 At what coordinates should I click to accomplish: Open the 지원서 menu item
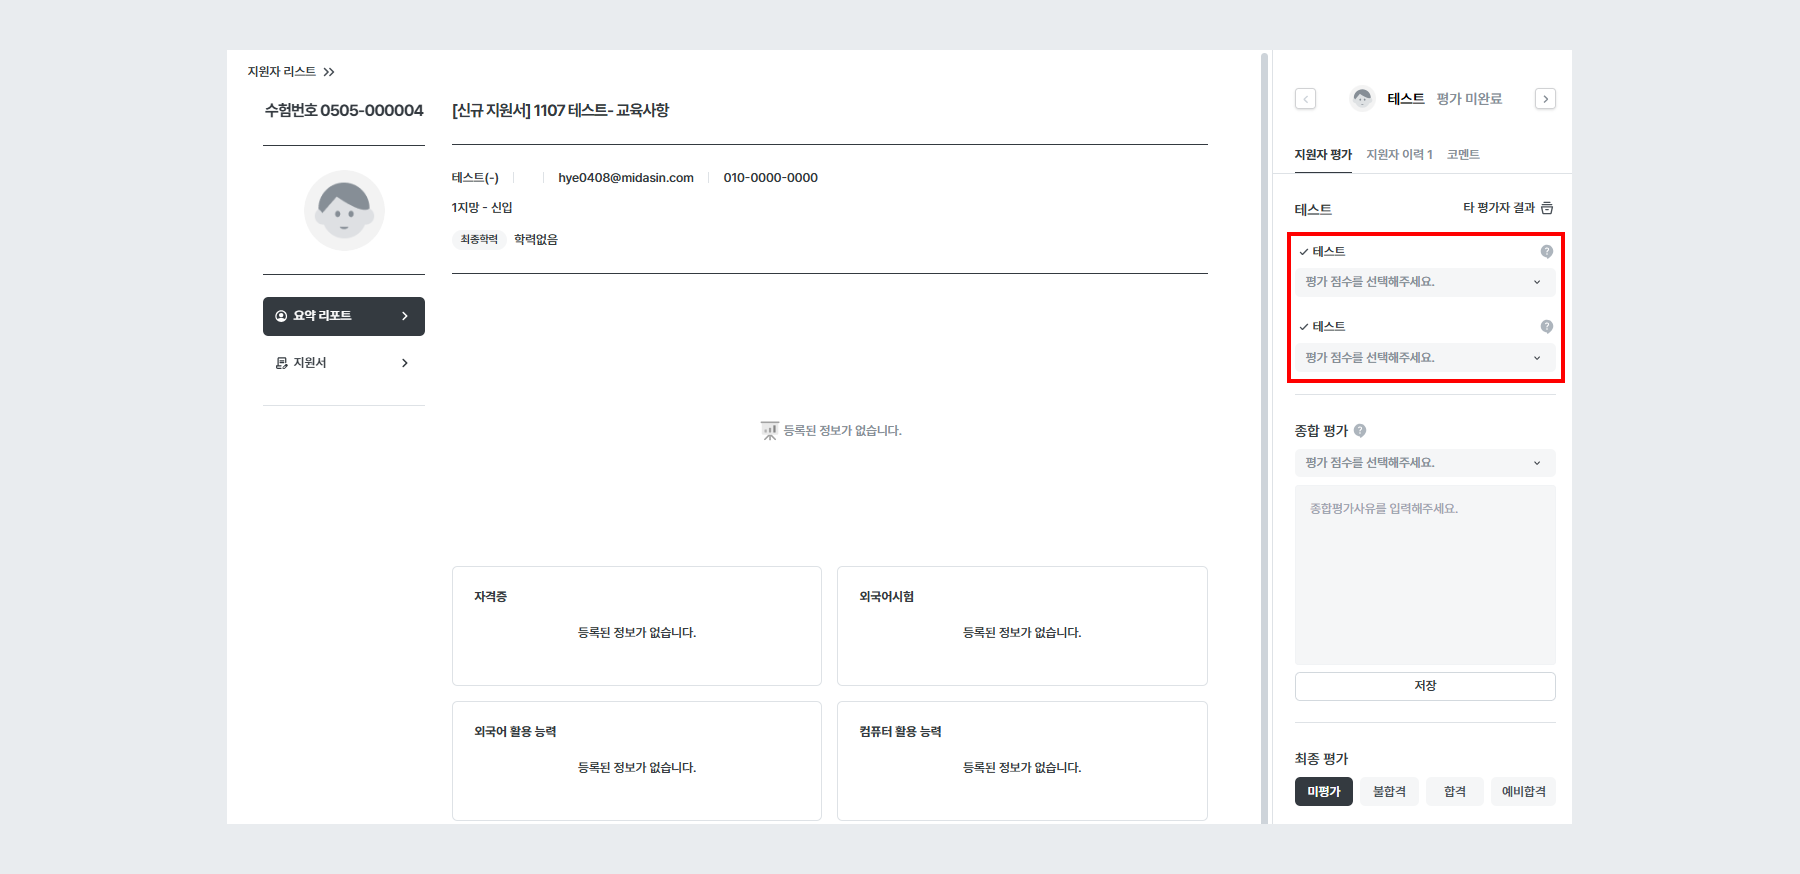click(344, 363)
